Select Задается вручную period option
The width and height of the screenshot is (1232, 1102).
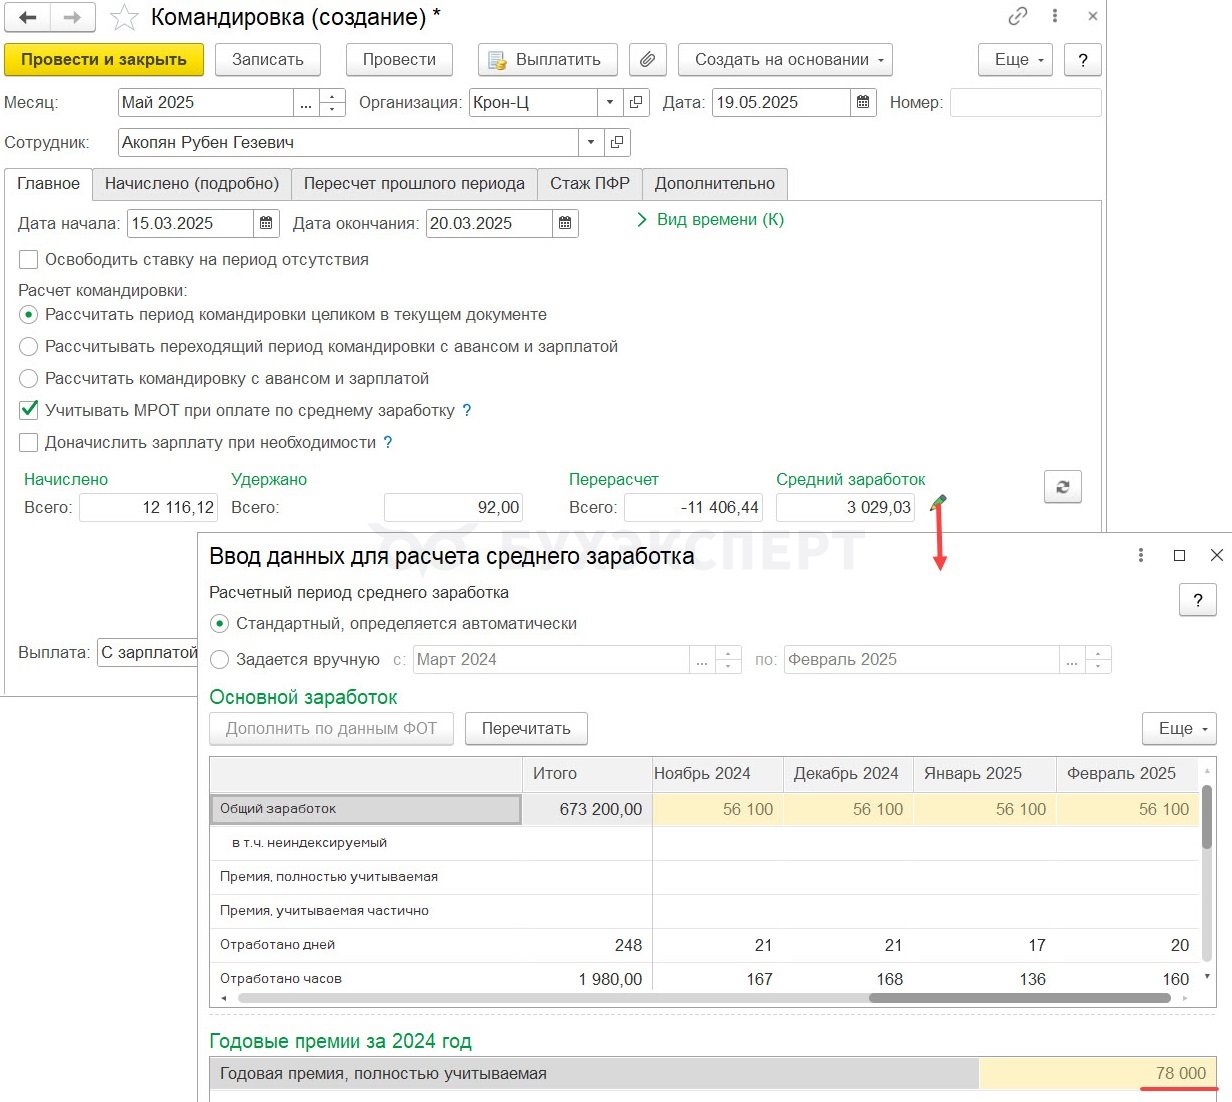click(x=220, y=660)
